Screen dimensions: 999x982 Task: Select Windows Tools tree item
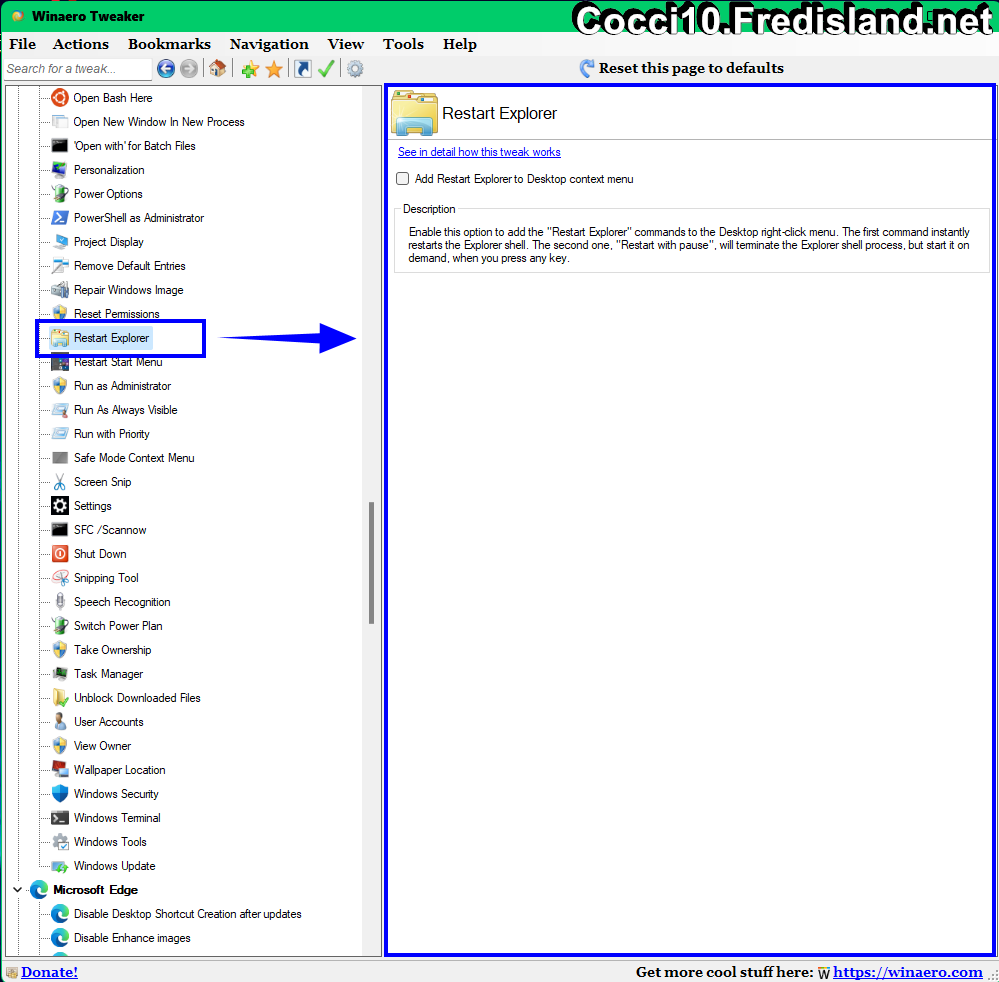(110, 842)
